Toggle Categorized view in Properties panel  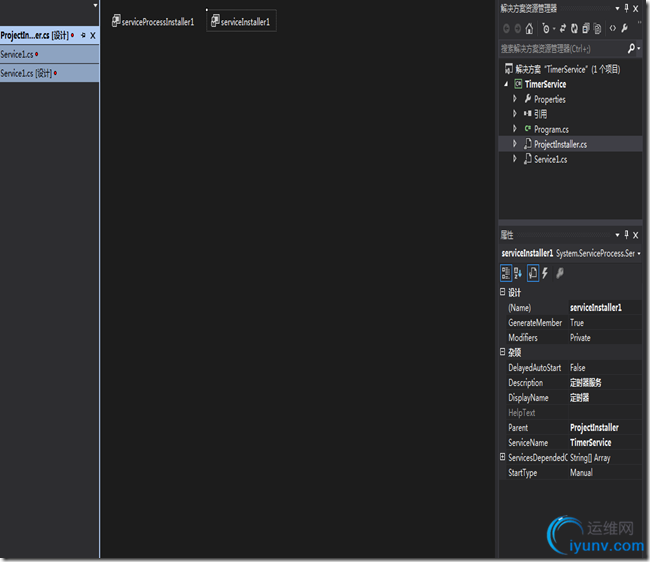[506, 273]
